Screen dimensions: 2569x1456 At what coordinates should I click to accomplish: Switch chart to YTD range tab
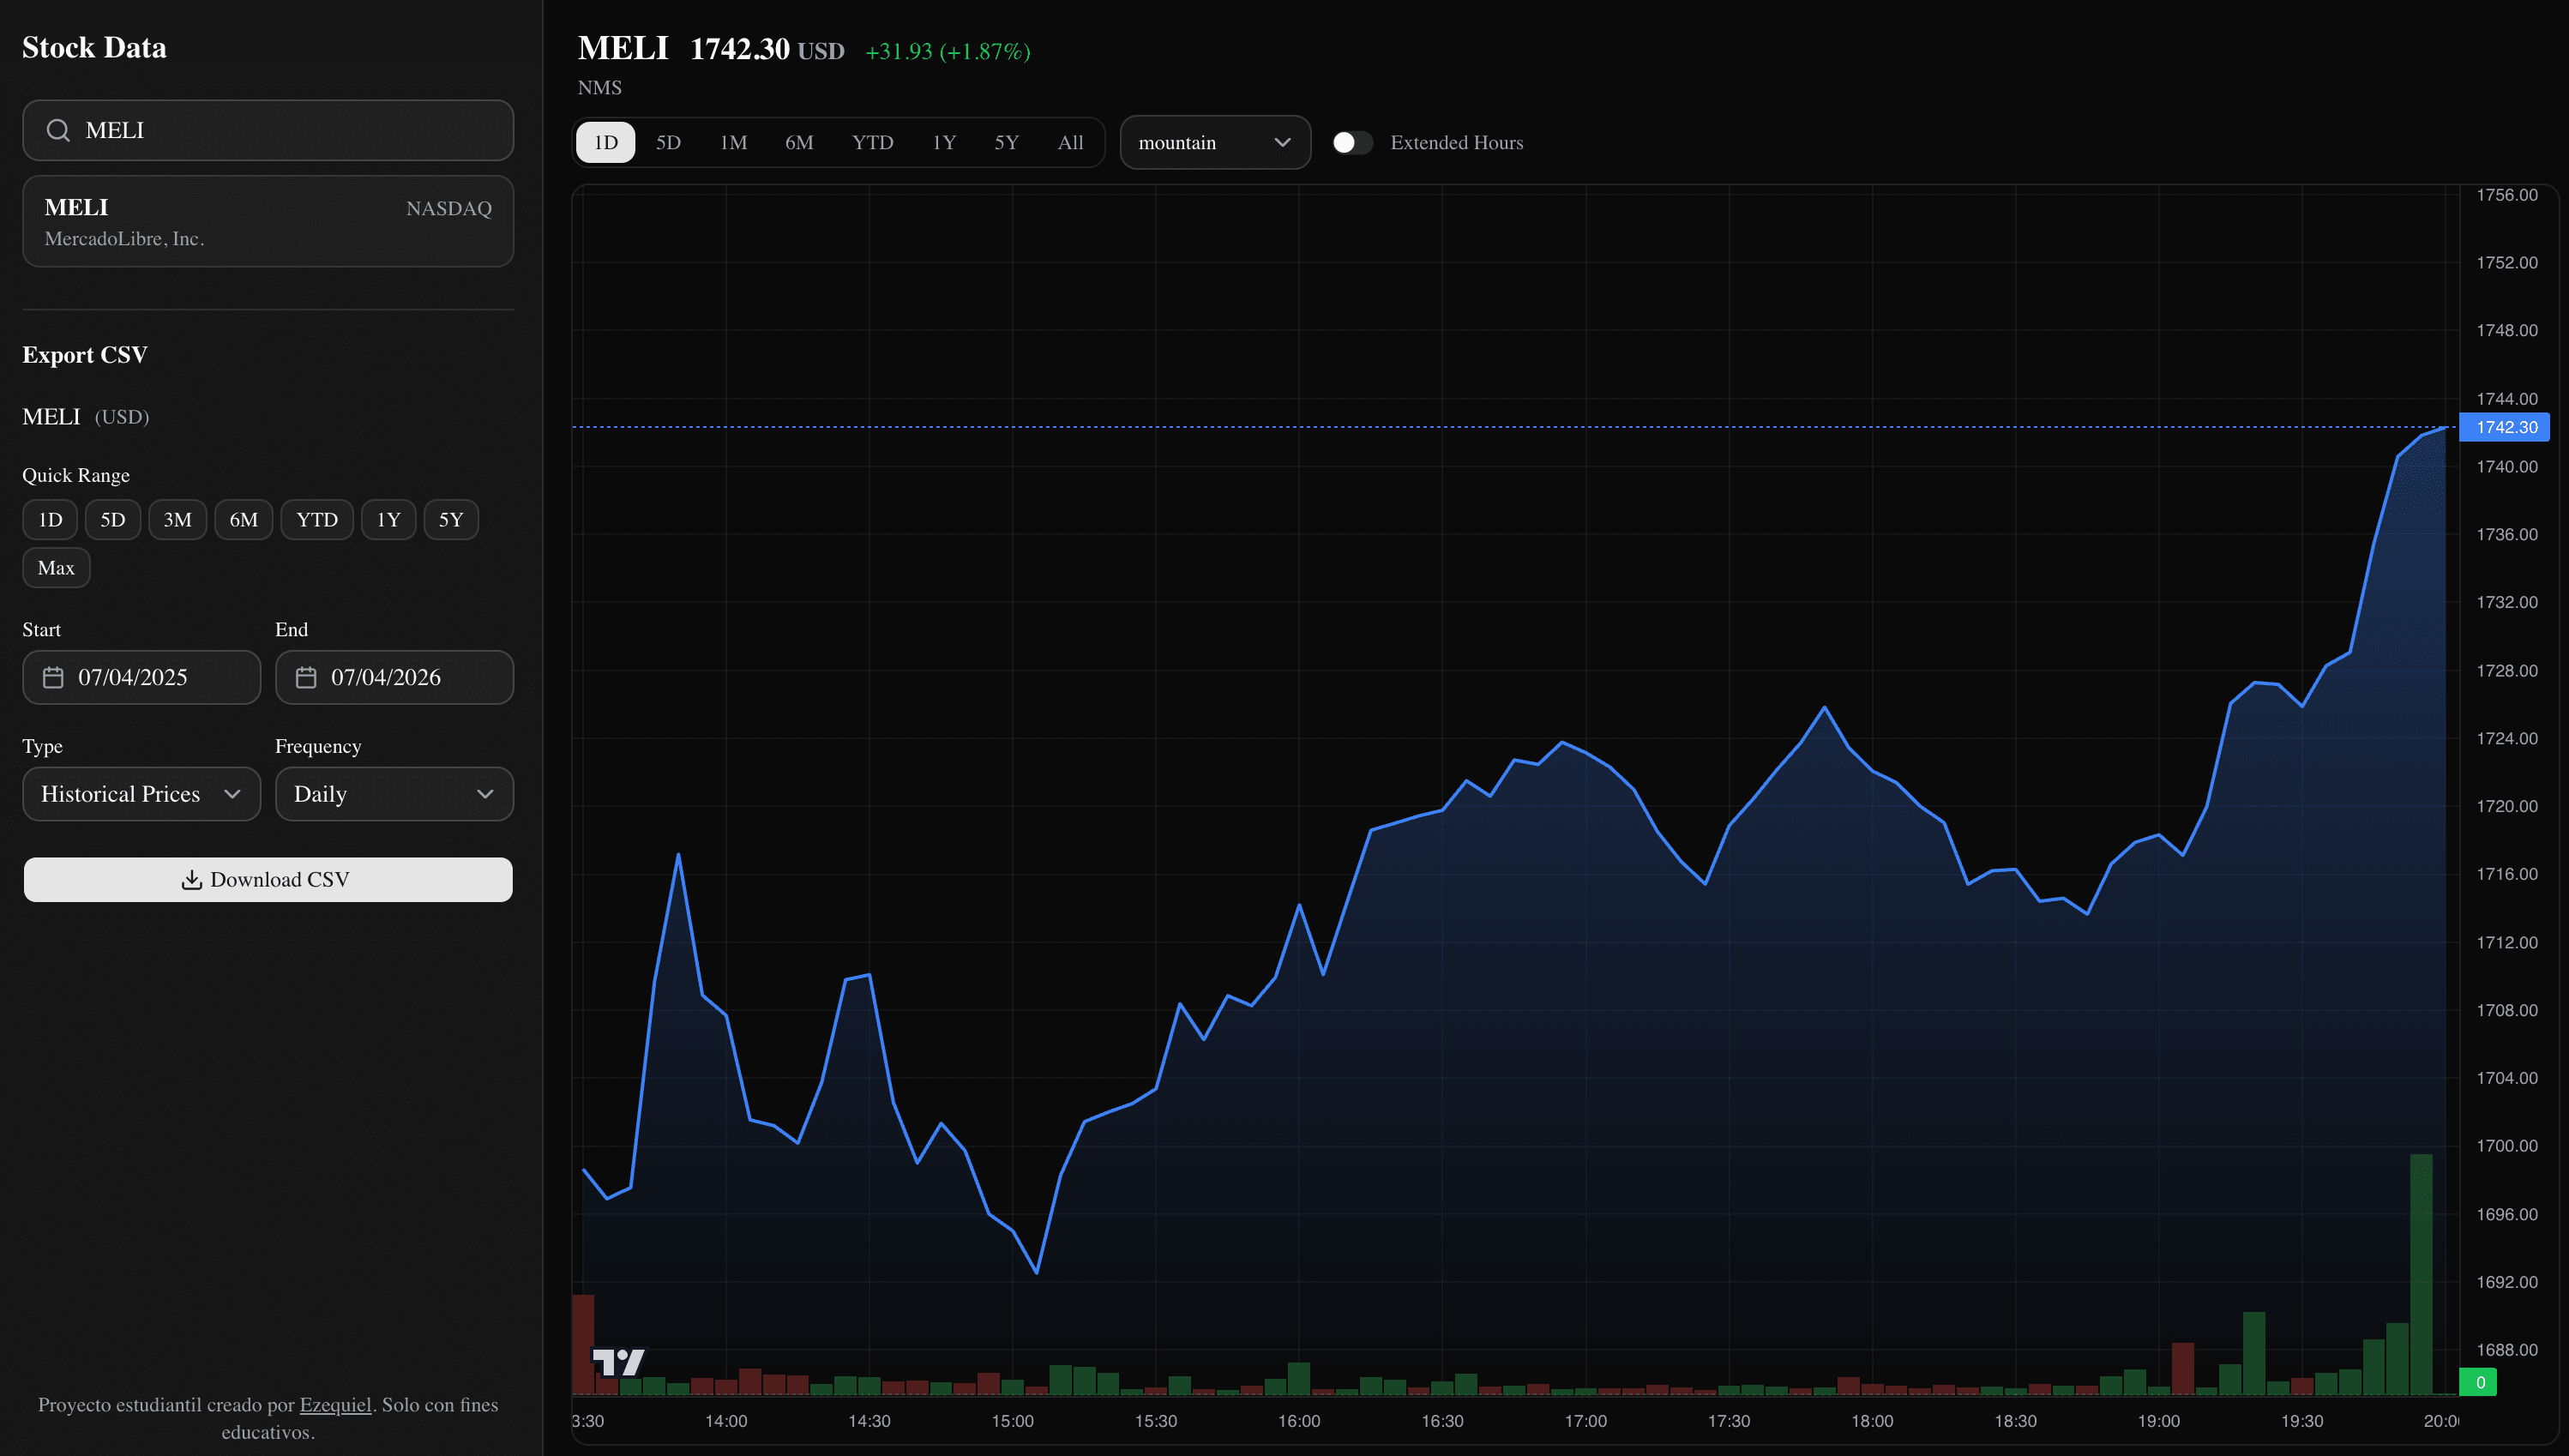coord(872,142)
